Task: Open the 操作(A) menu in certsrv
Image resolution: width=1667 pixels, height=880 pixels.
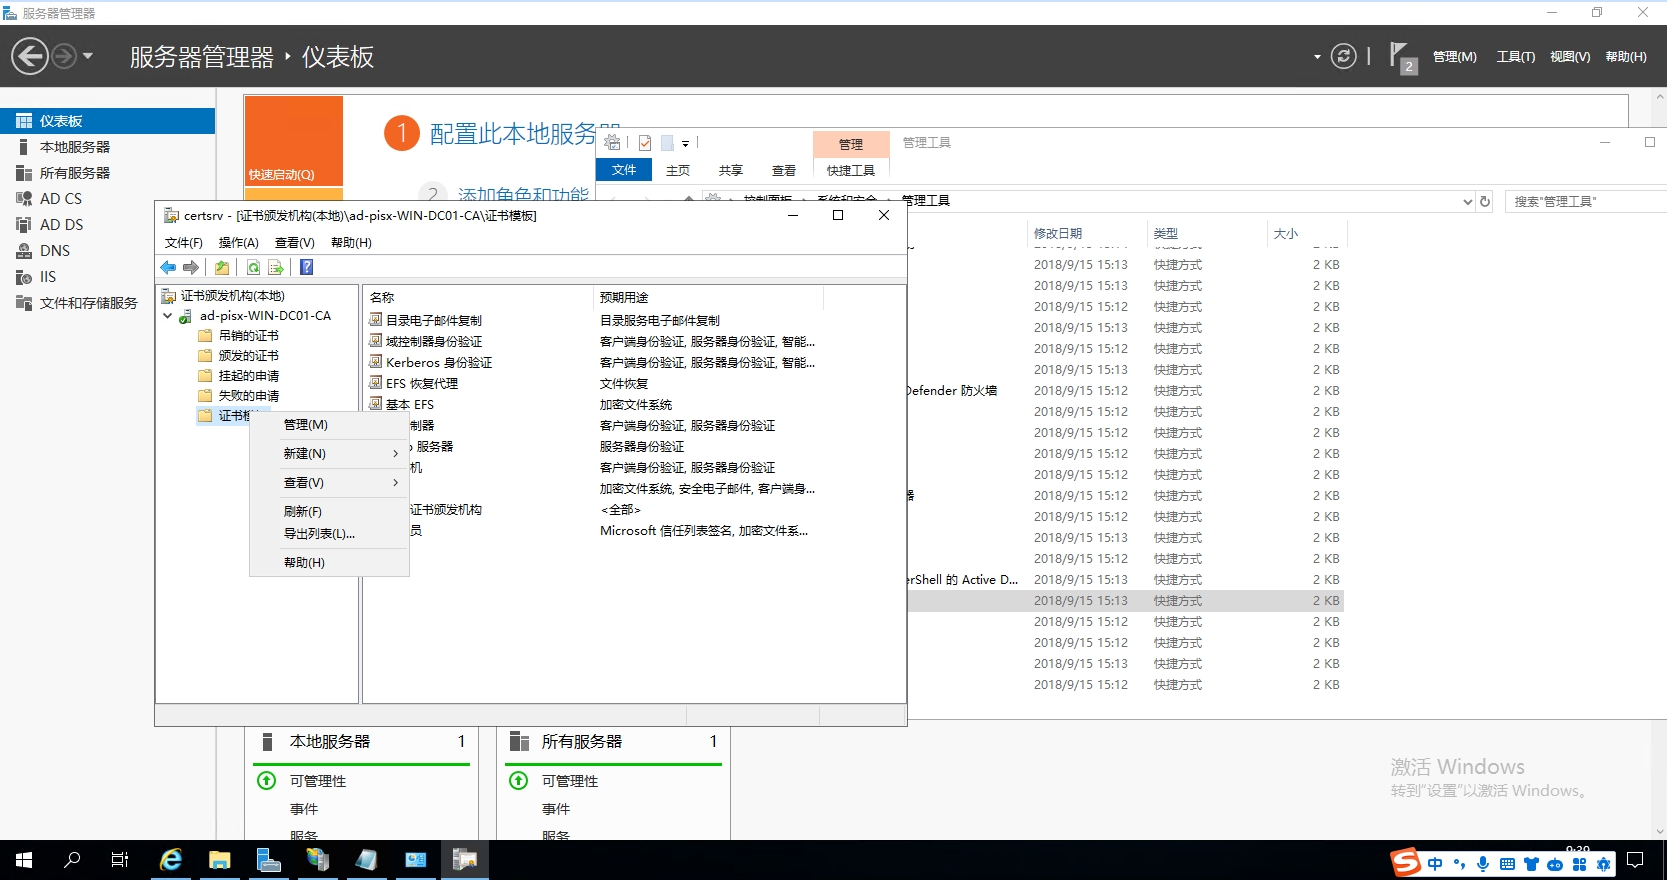Action: (238, 243)
